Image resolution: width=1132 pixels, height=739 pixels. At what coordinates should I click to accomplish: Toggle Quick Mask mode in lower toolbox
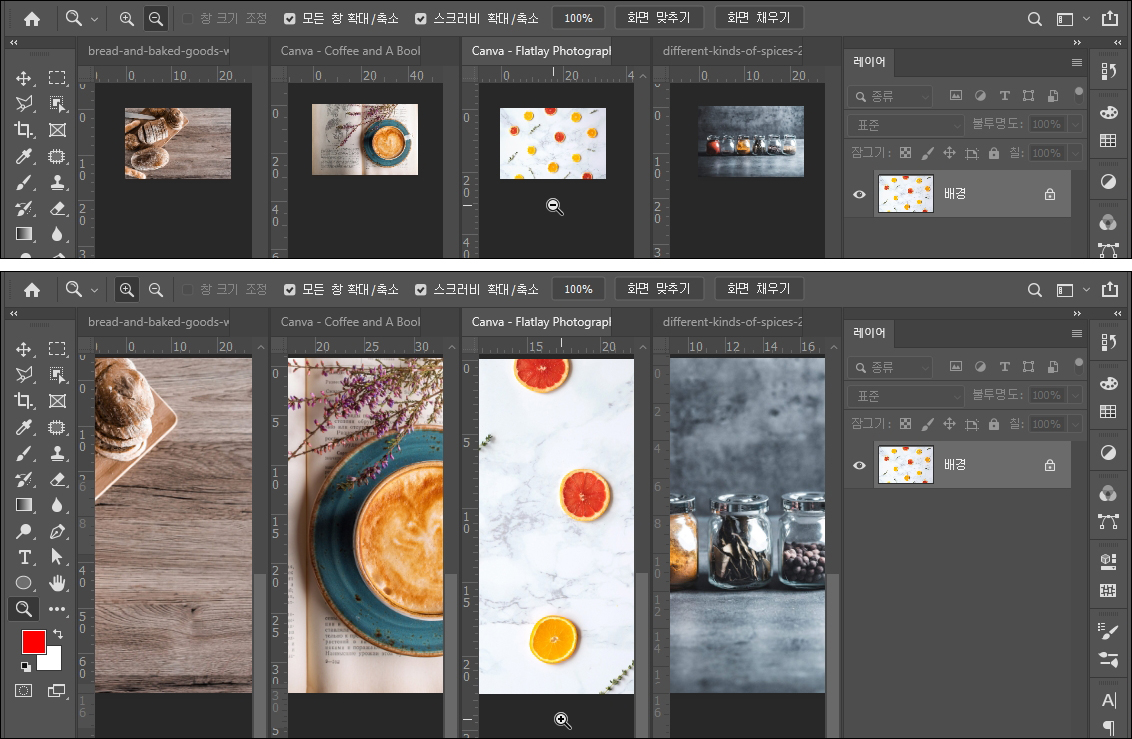[x=24, y=691]
